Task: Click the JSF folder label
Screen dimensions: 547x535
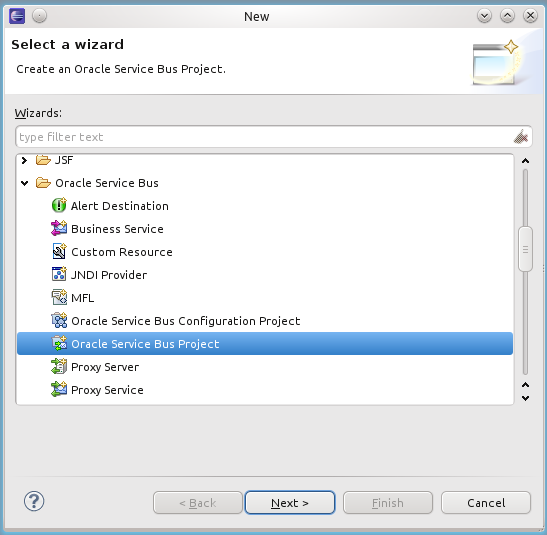Action: pyautogui.click(x=64, y=160)
